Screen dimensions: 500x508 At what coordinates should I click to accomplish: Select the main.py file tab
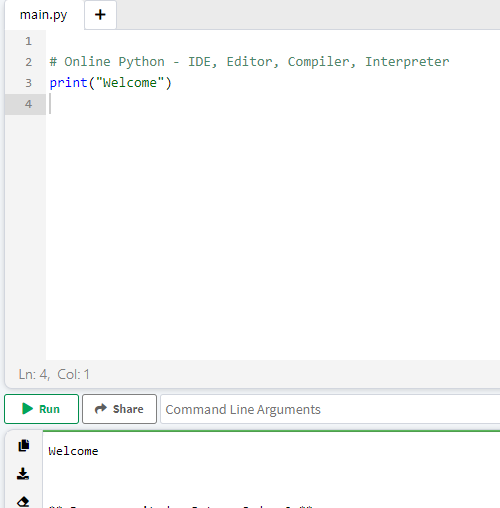pyautogui.click(x=44, y=15)
